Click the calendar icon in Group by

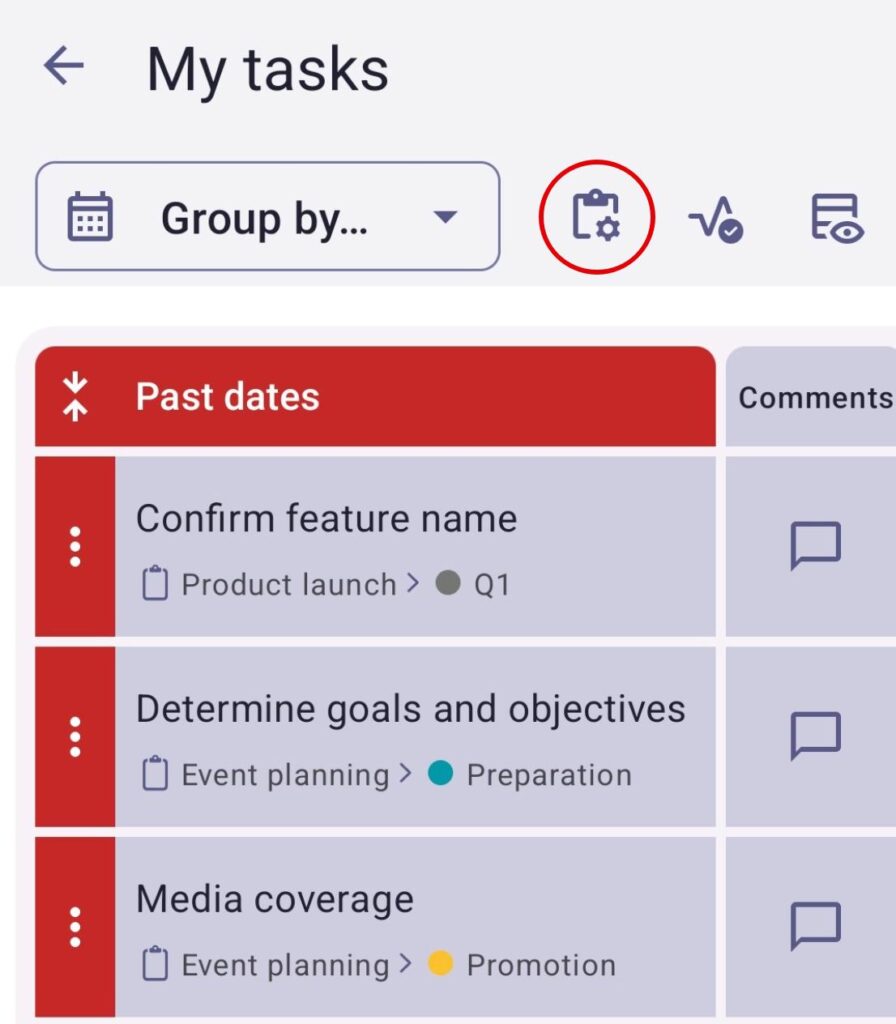point(90,217)
